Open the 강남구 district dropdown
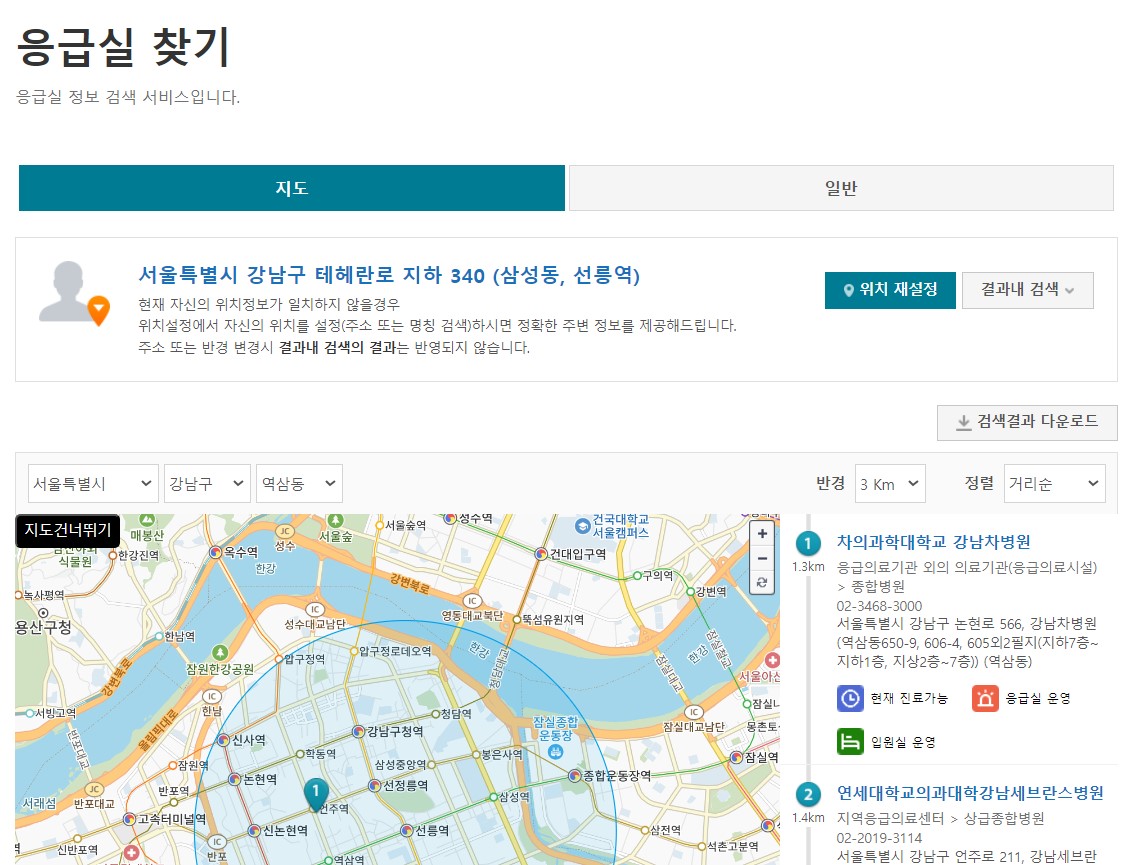The height and width of the screenshot is (865, 1121). coord(207,484)
